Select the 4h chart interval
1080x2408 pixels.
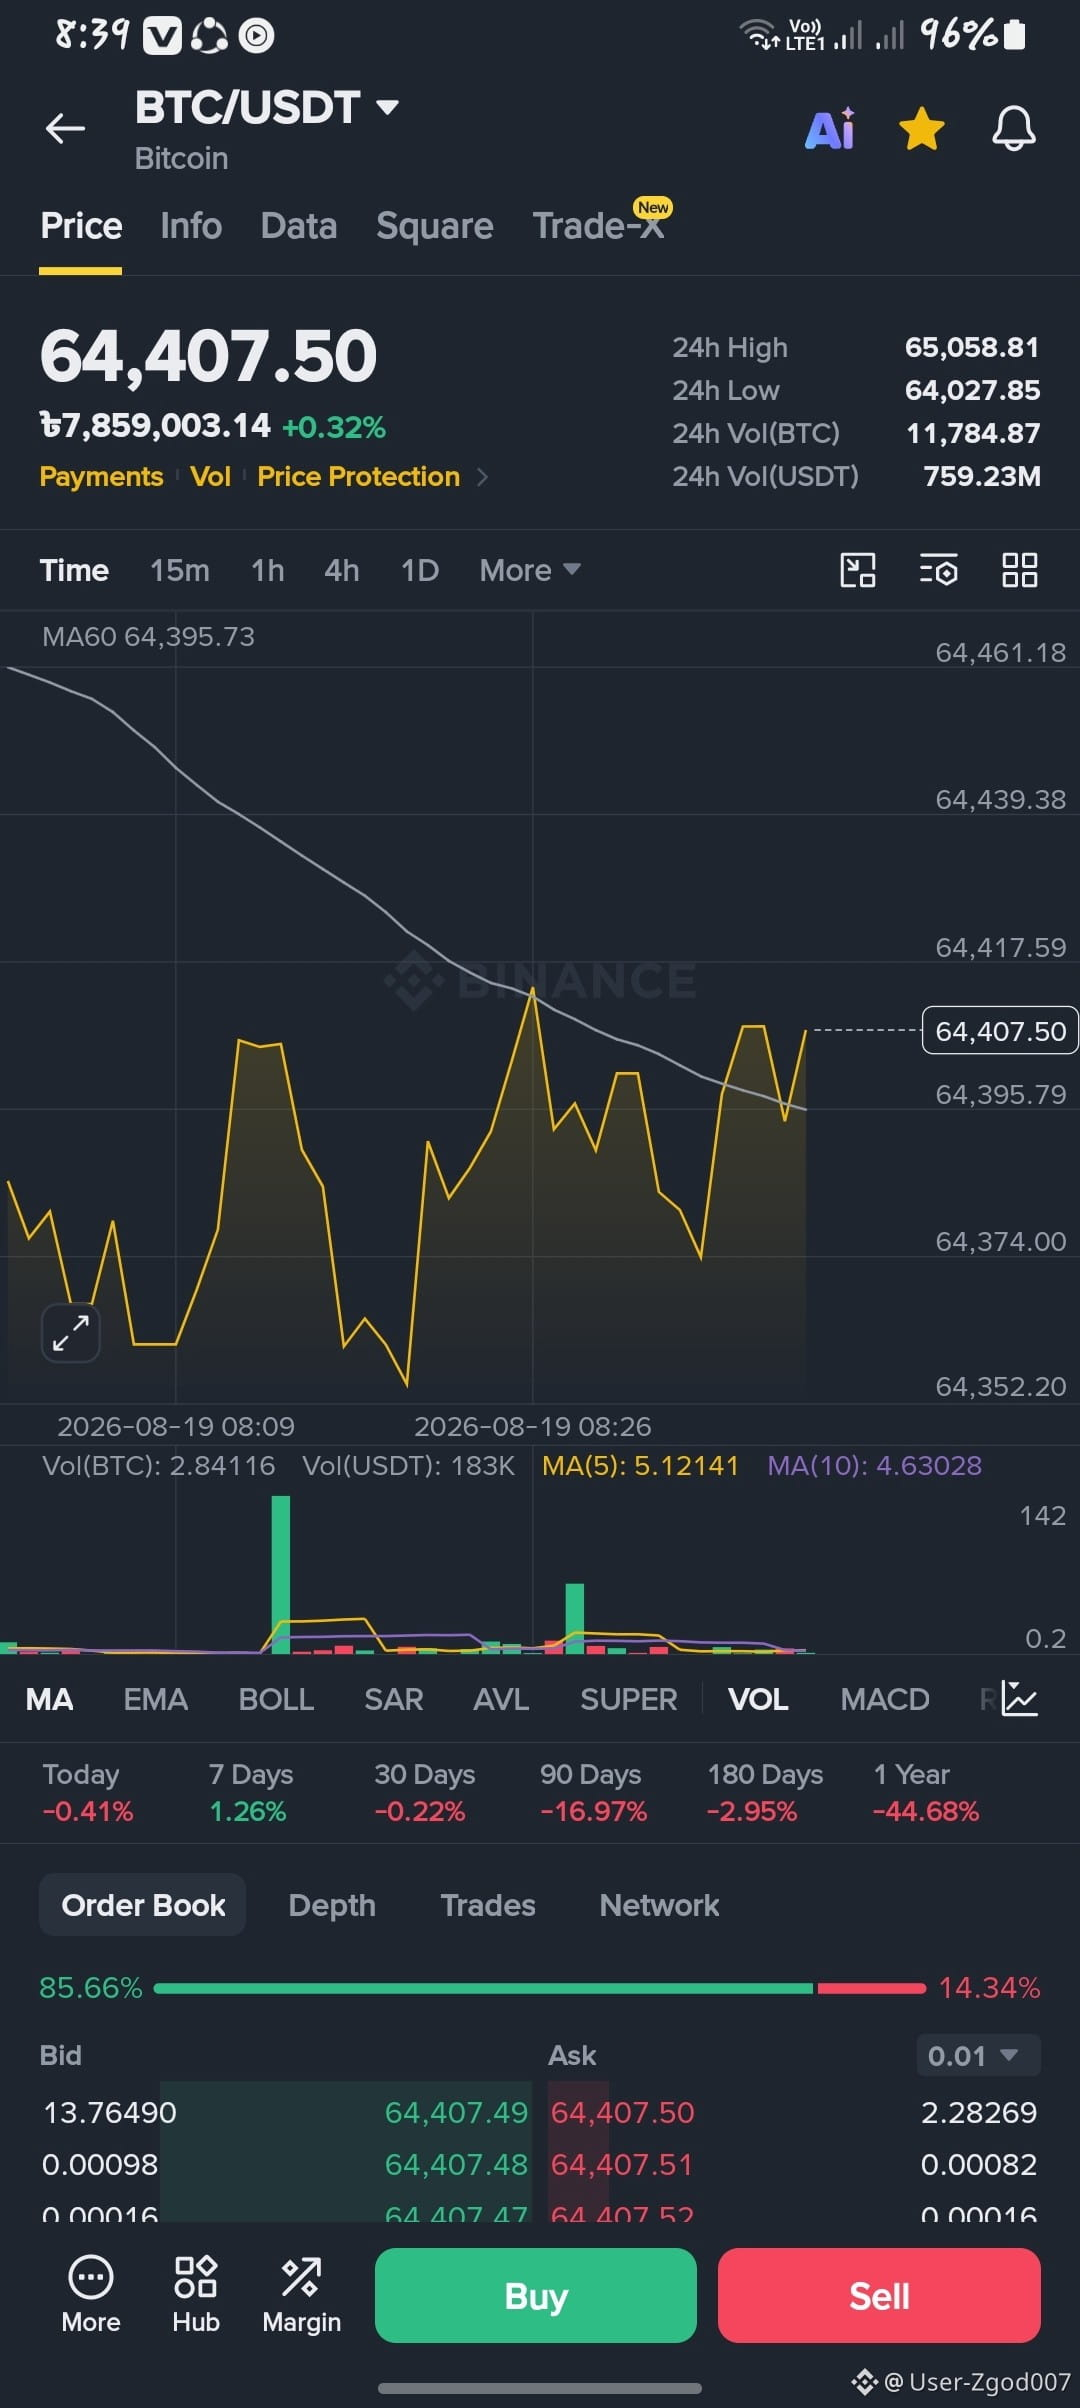[341, 570]
